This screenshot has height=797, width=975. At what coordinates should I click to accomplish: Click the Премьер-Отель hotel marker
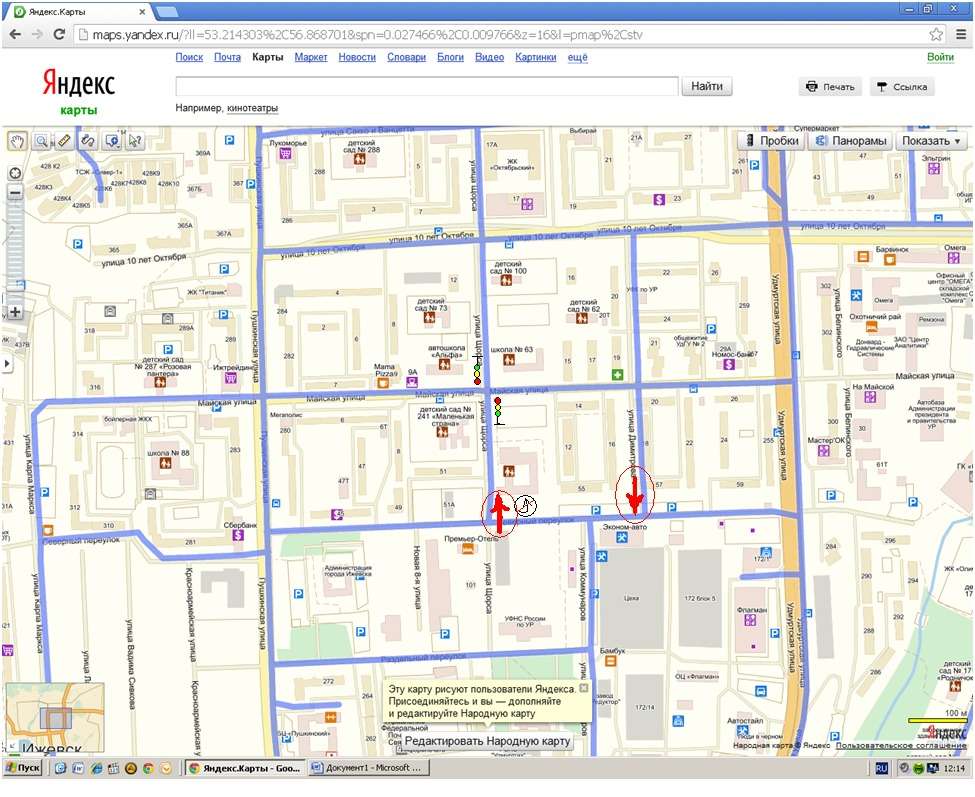click(468, 548)
